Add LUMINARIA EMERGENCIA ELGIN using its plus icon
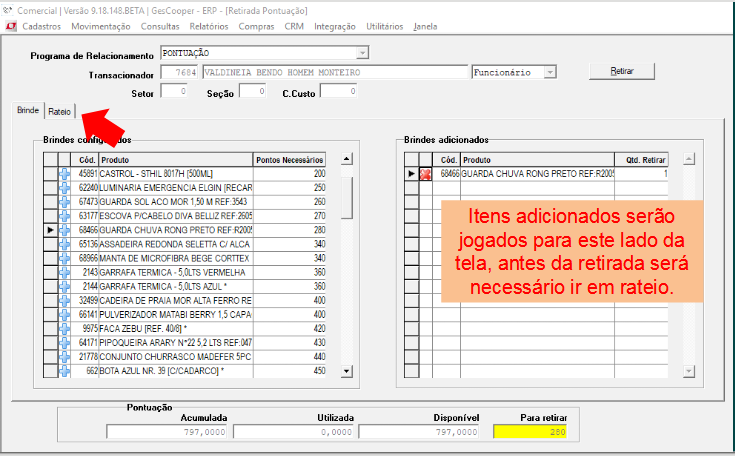 [x=65, y=188]
